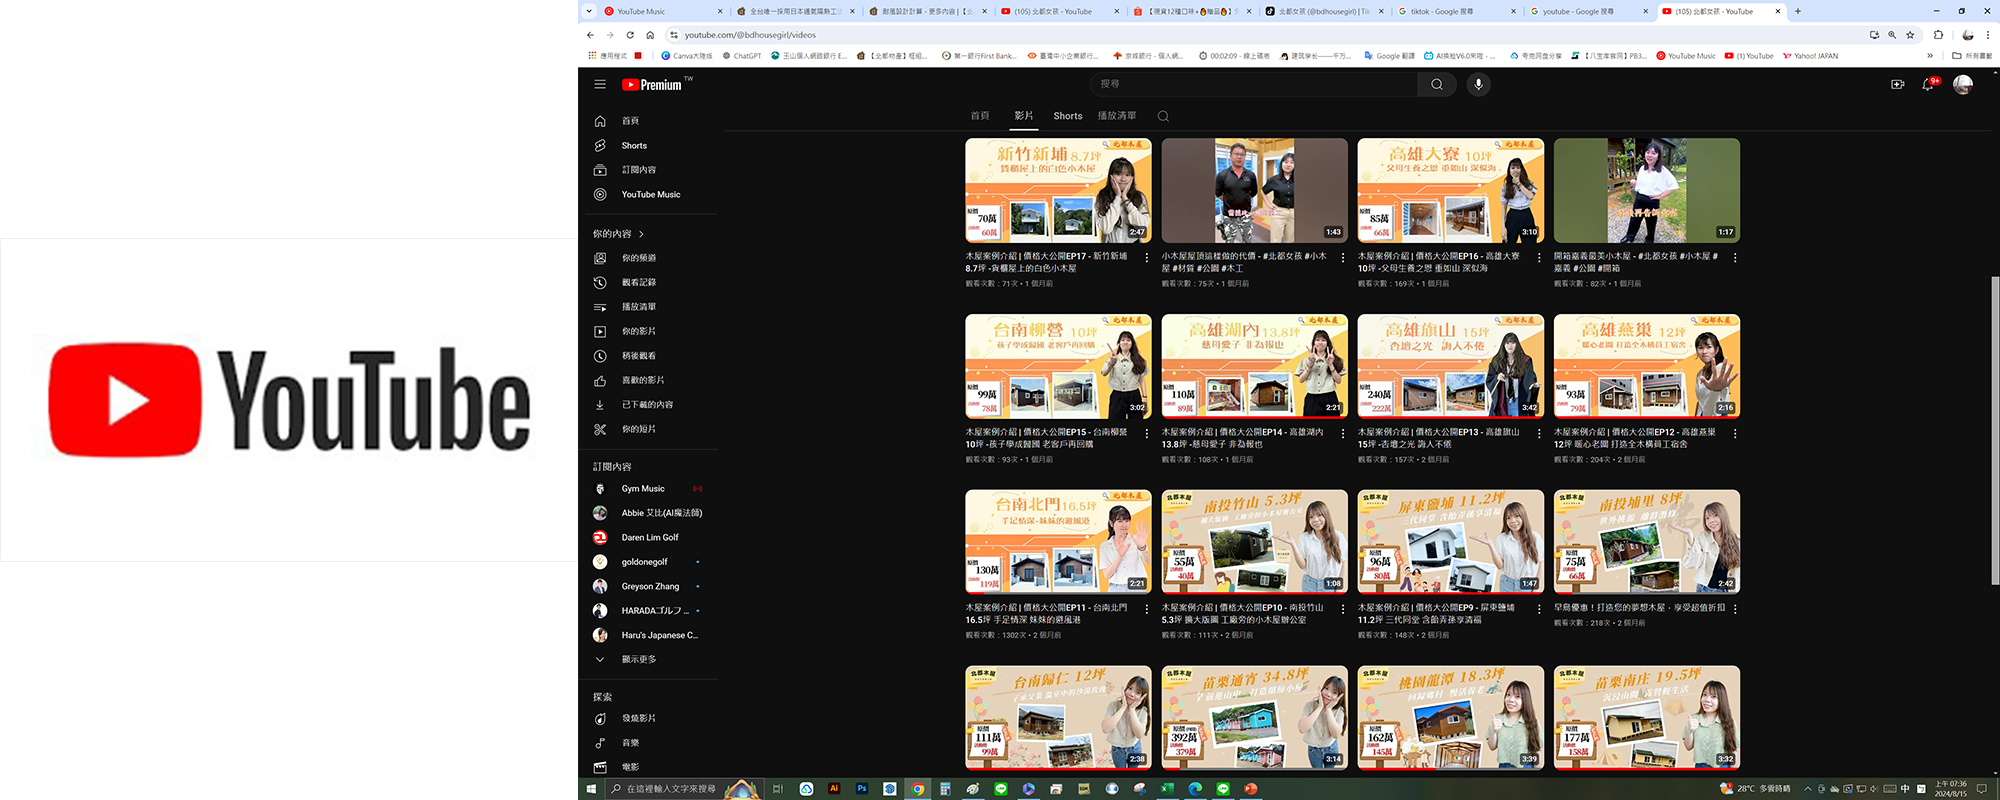Open the Chrome three-dot menu

click(x=1988, y=35)
